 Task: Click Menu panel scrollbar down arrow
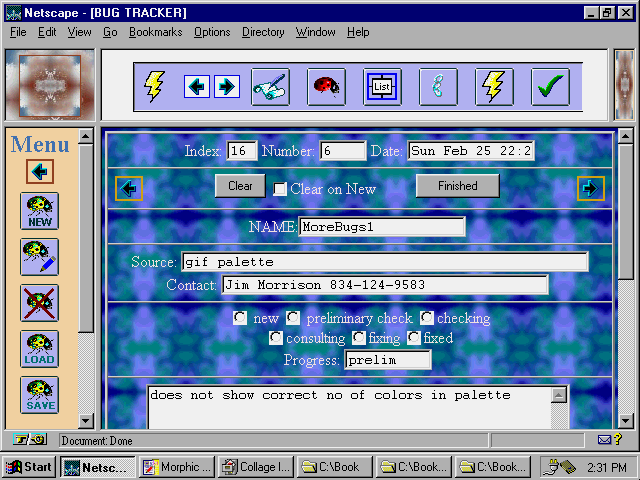(86, 420)
